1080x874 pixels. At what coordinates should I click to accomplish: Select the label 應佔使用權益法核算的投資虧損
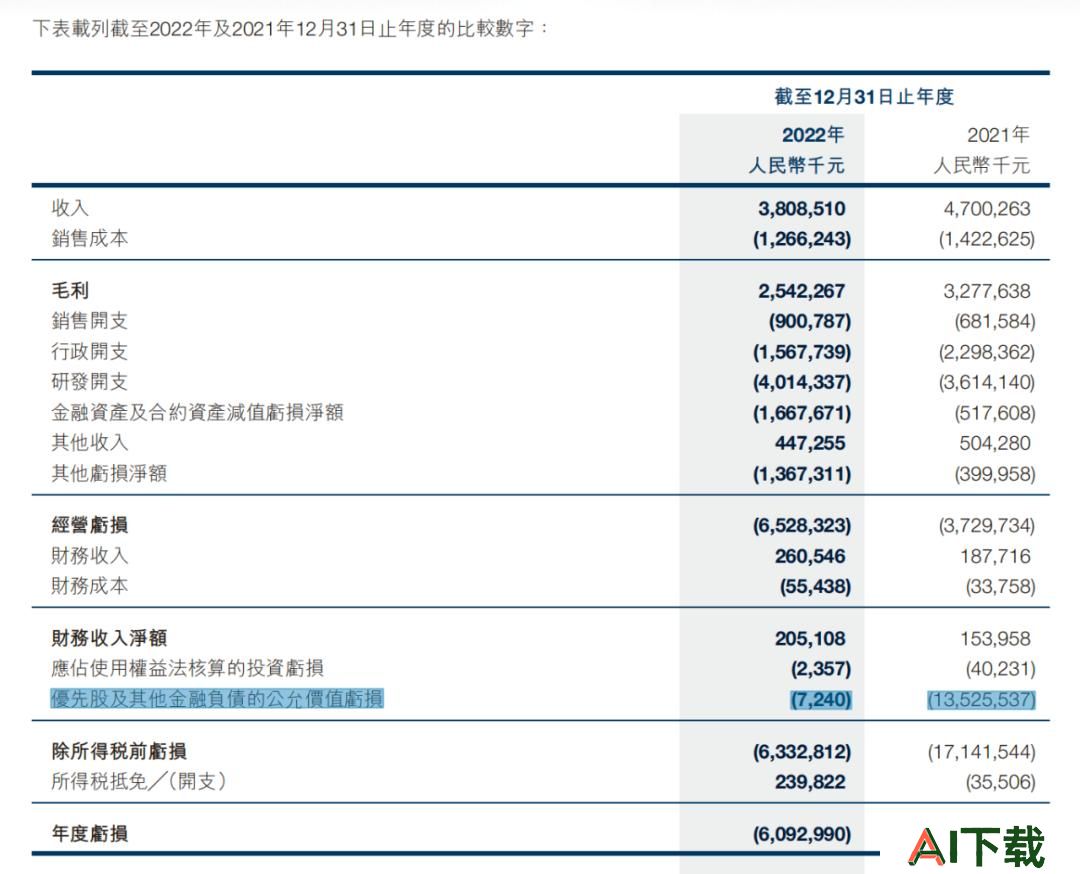[x=187, y=668]
